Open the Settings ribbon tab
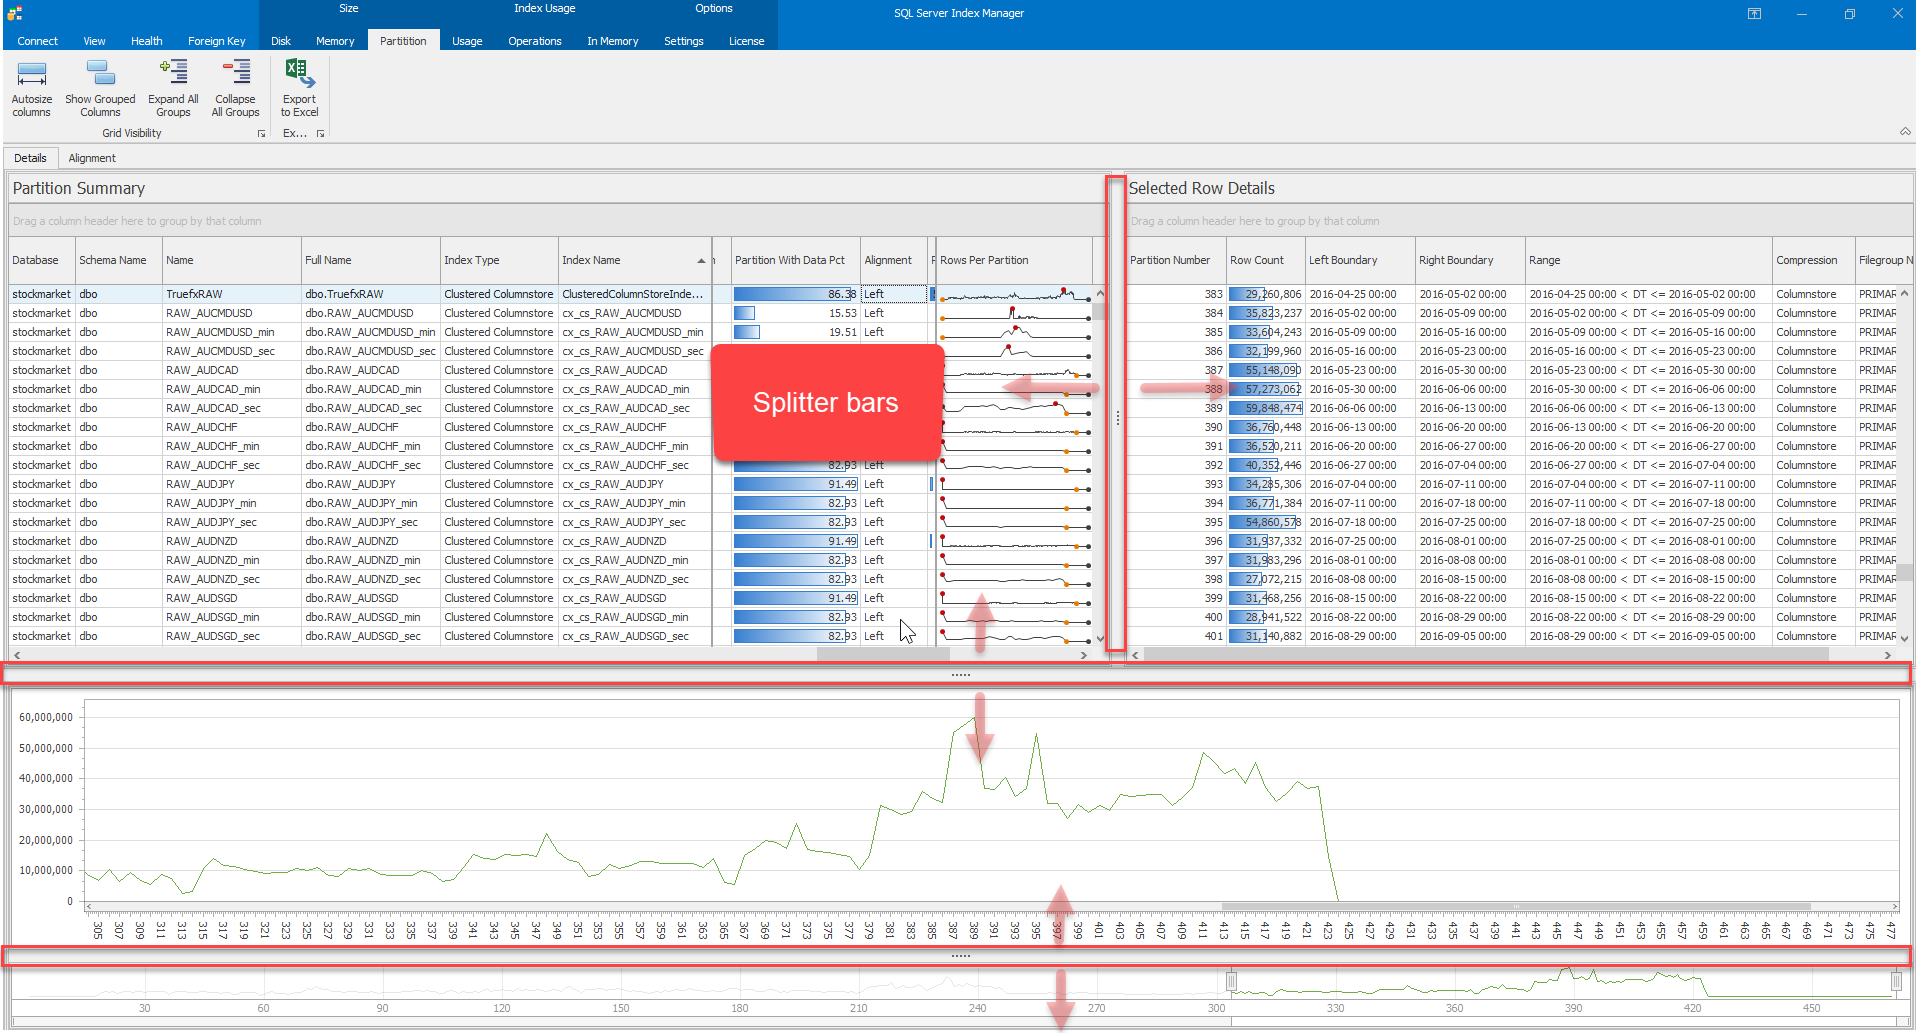The image size is (1916, 1033). (x=684, y=41)
